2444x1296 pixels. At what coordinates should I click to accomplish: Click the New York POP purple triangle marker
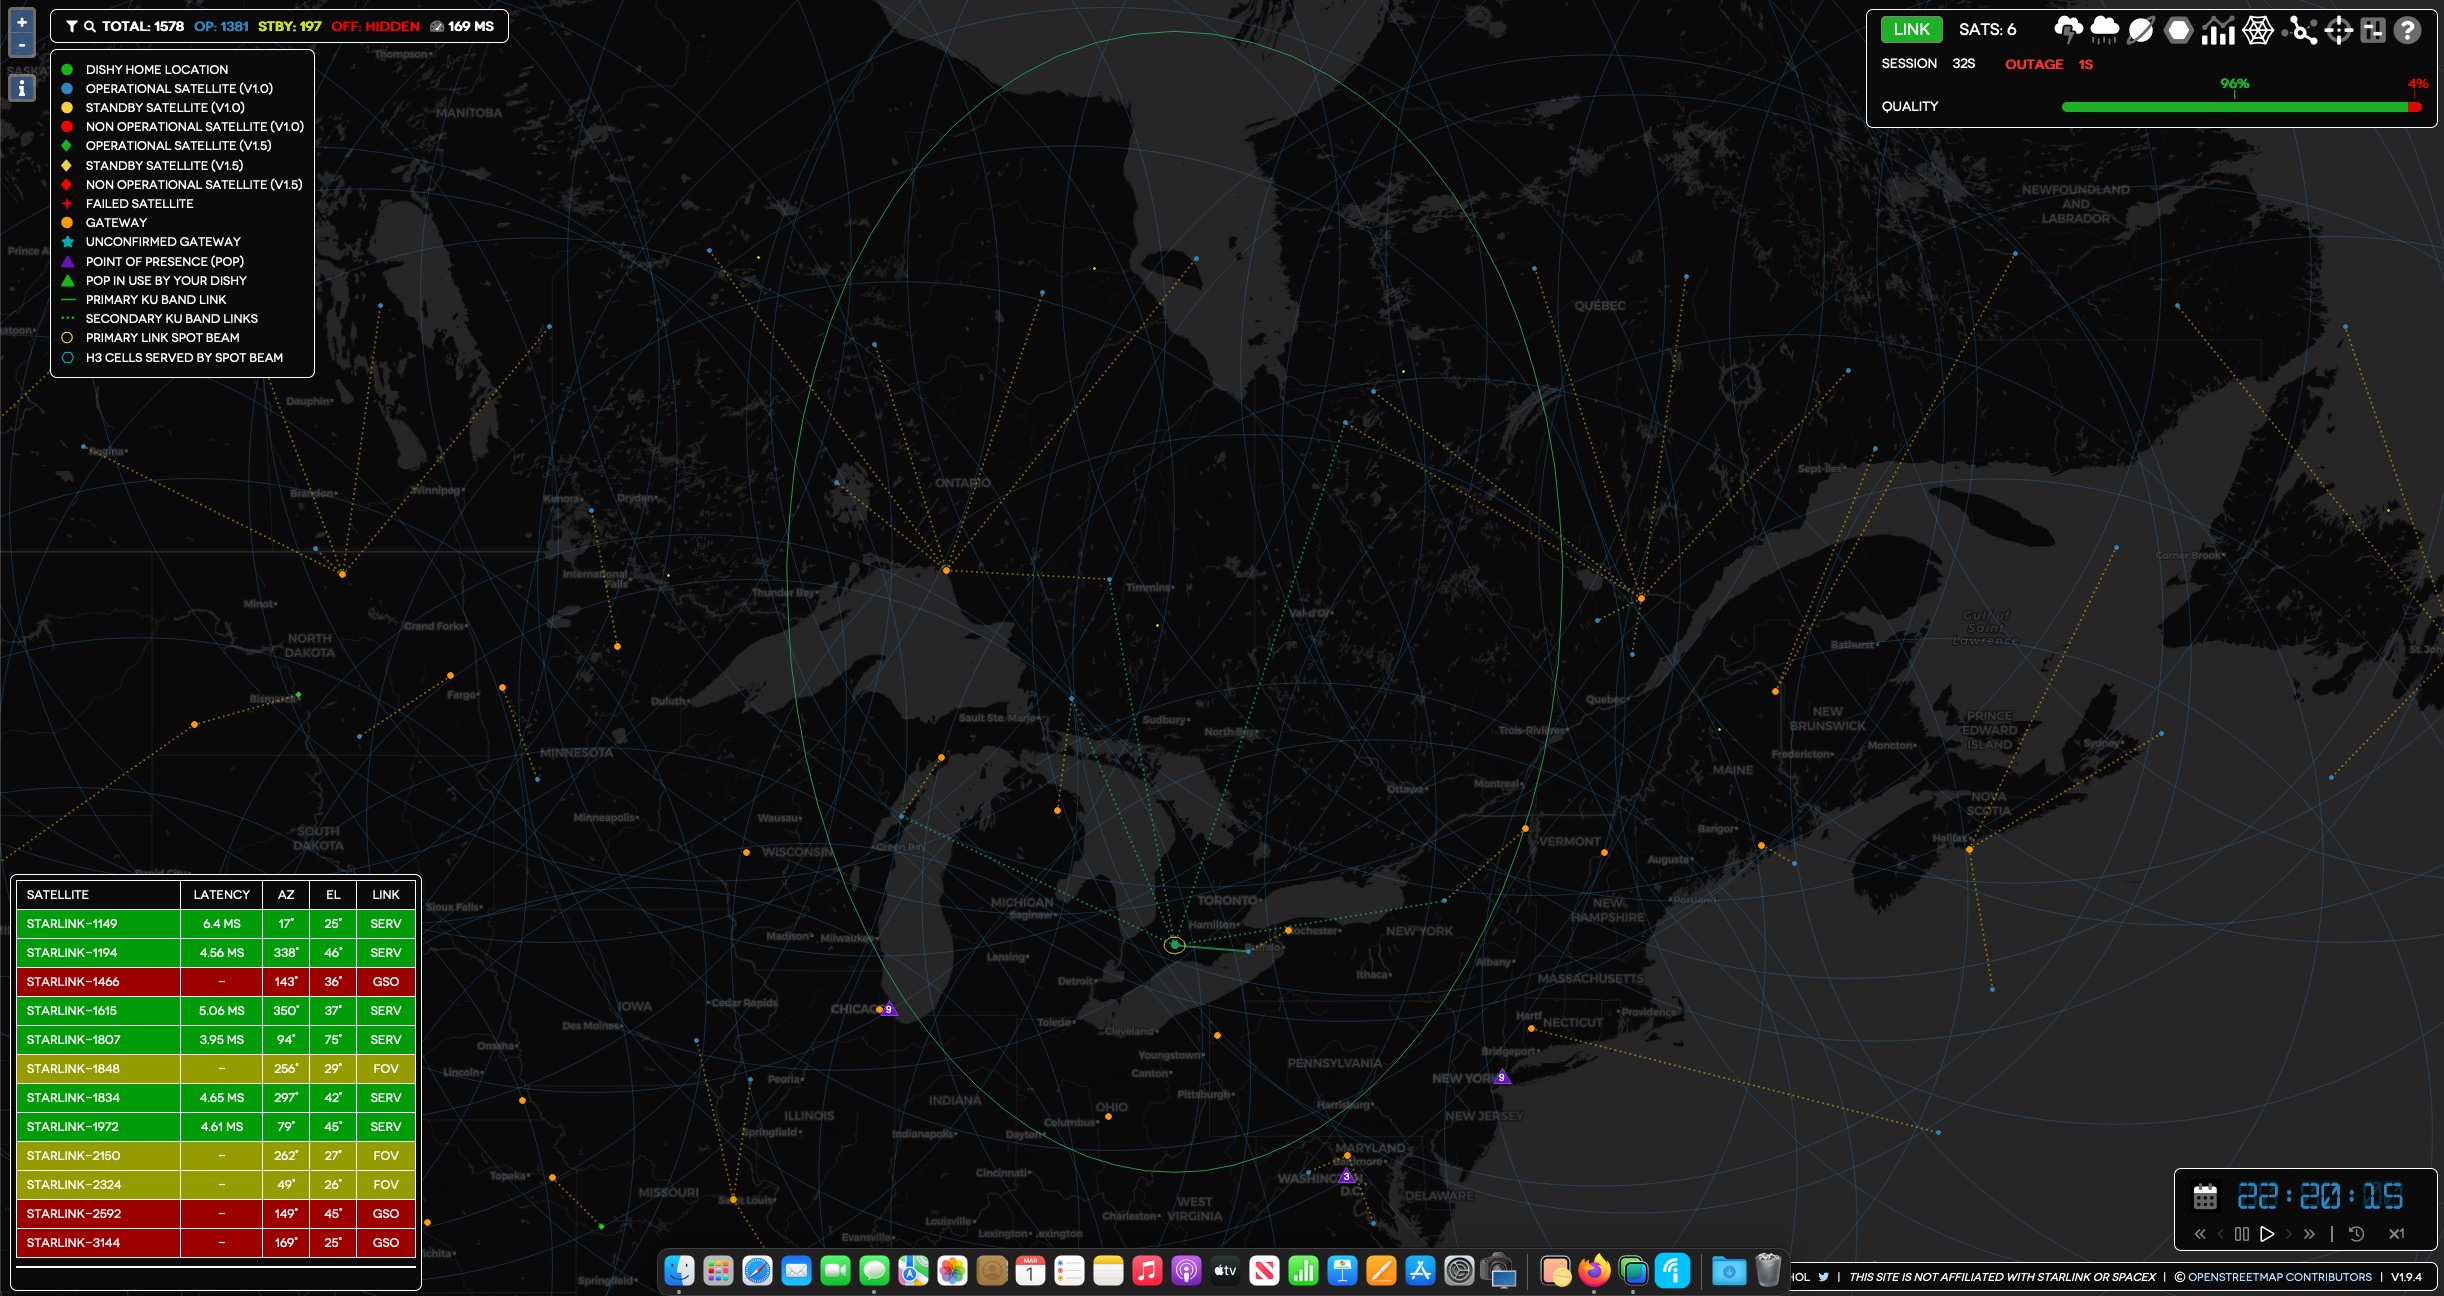[1501, 1077]
